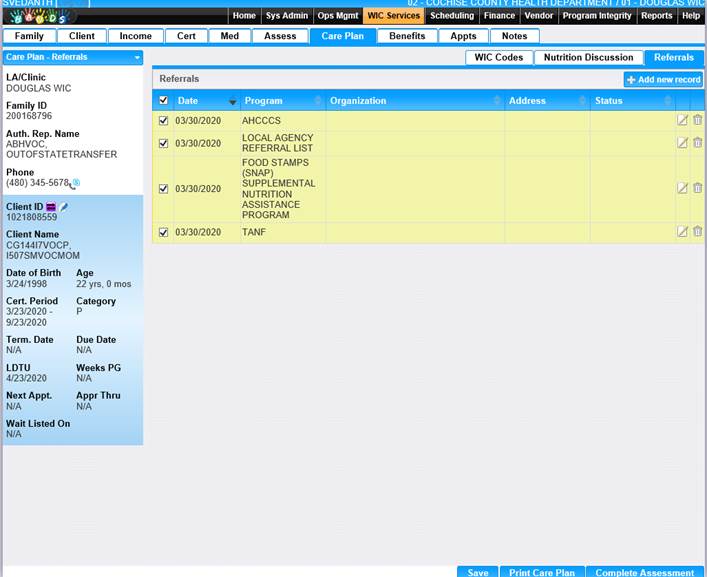Uncheck the FOOD STAMPS (SNAP) row checkbox
707x577 pixels.
[164, 188]
